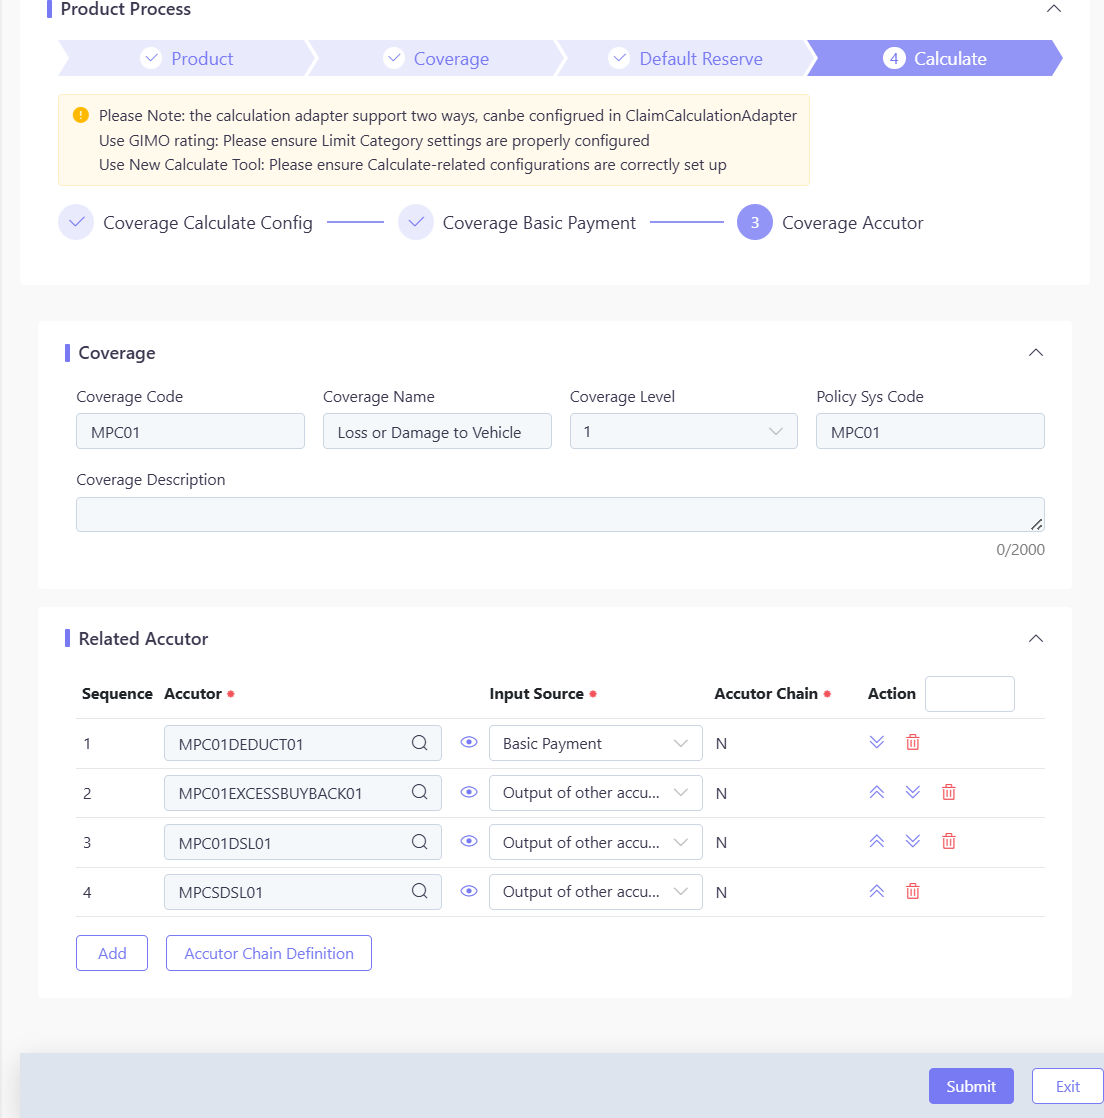The width and height of the screenshot is (1104, 1118).
Task: Click the warning icon in the note banner
Action: [x=81, y=115]
